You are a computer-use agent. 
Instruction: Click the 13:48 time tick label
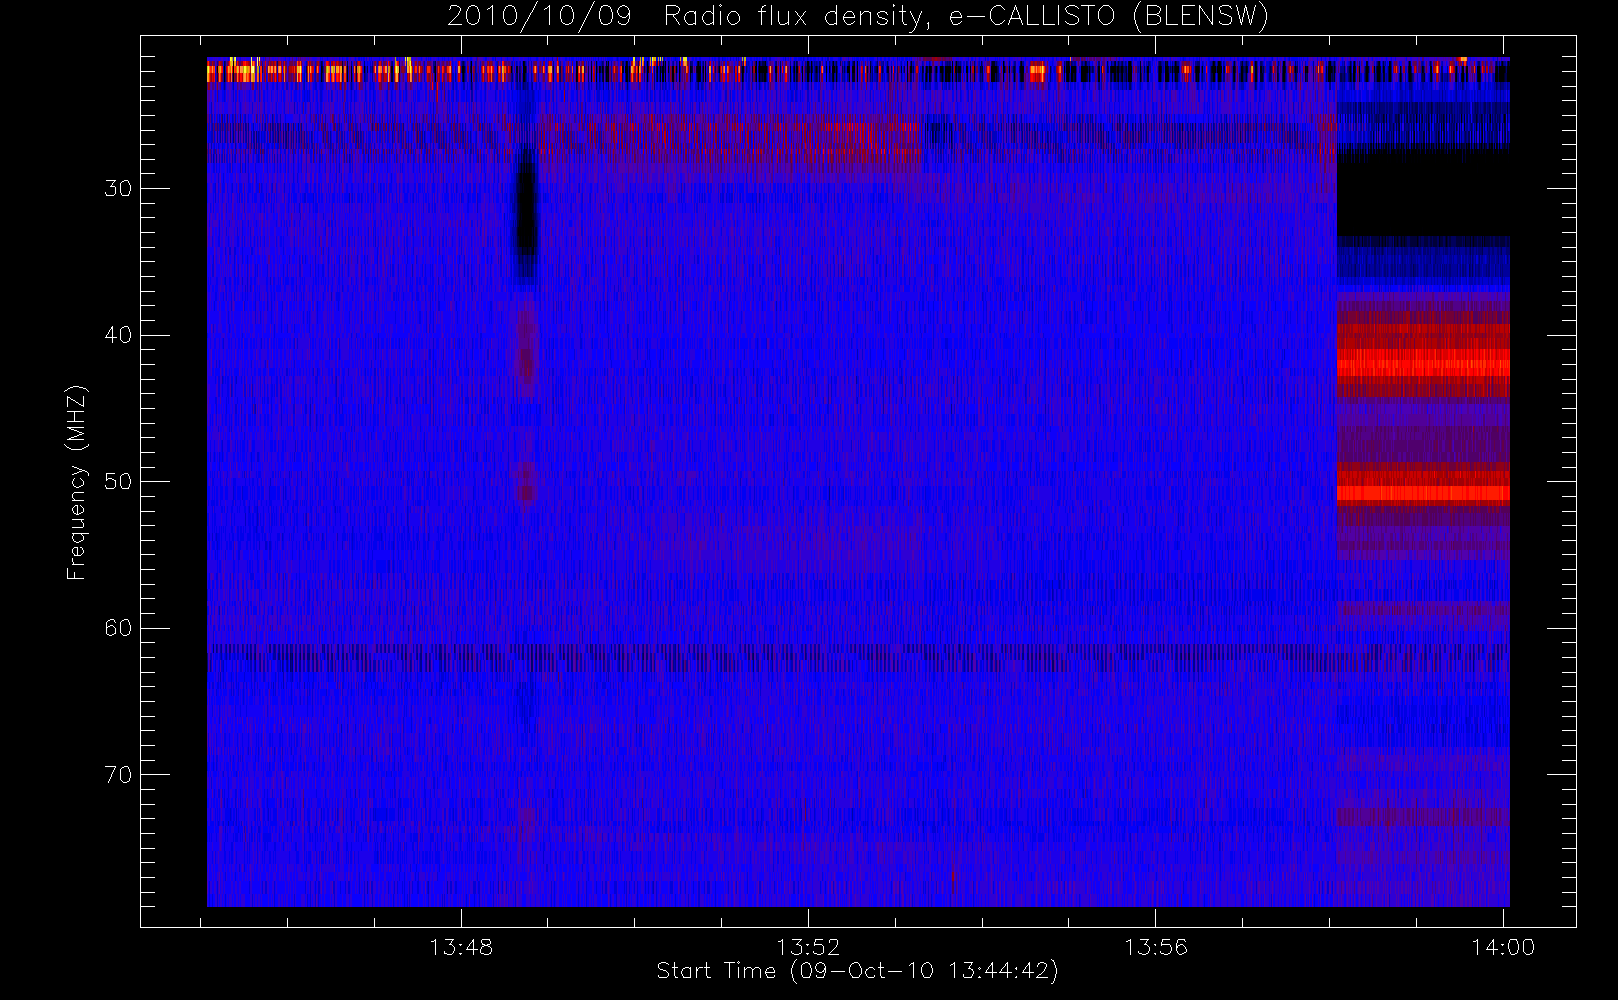[461, 947]
